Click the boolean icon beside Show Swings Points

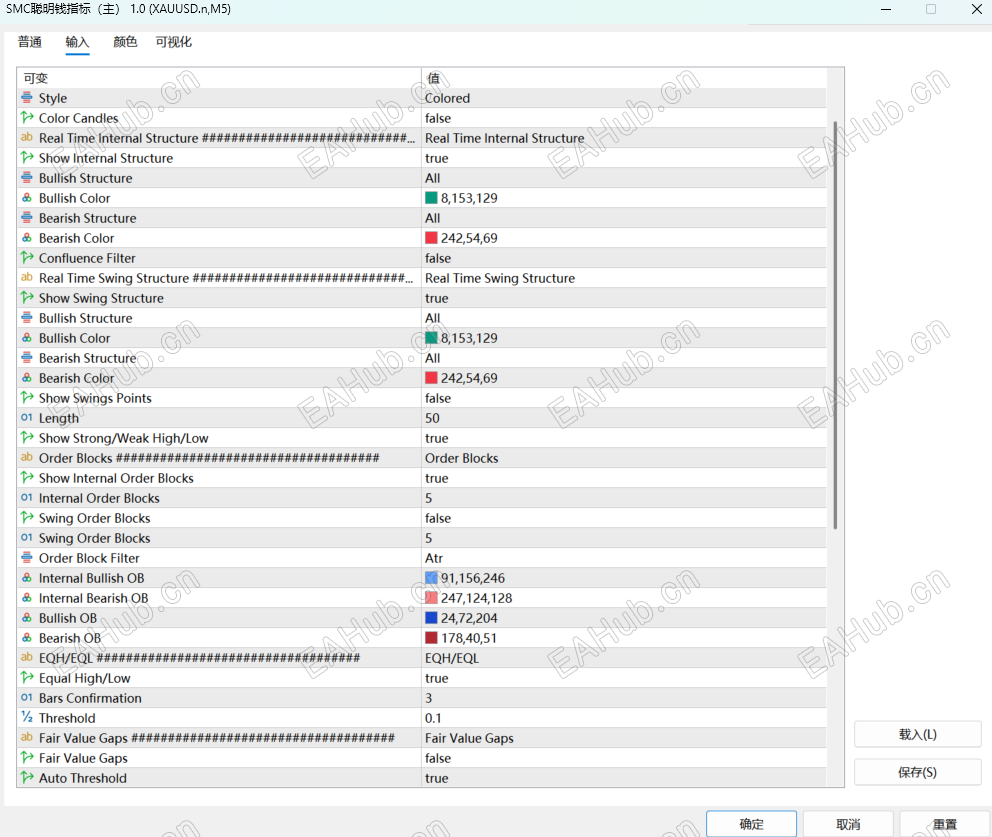[27, 397]
